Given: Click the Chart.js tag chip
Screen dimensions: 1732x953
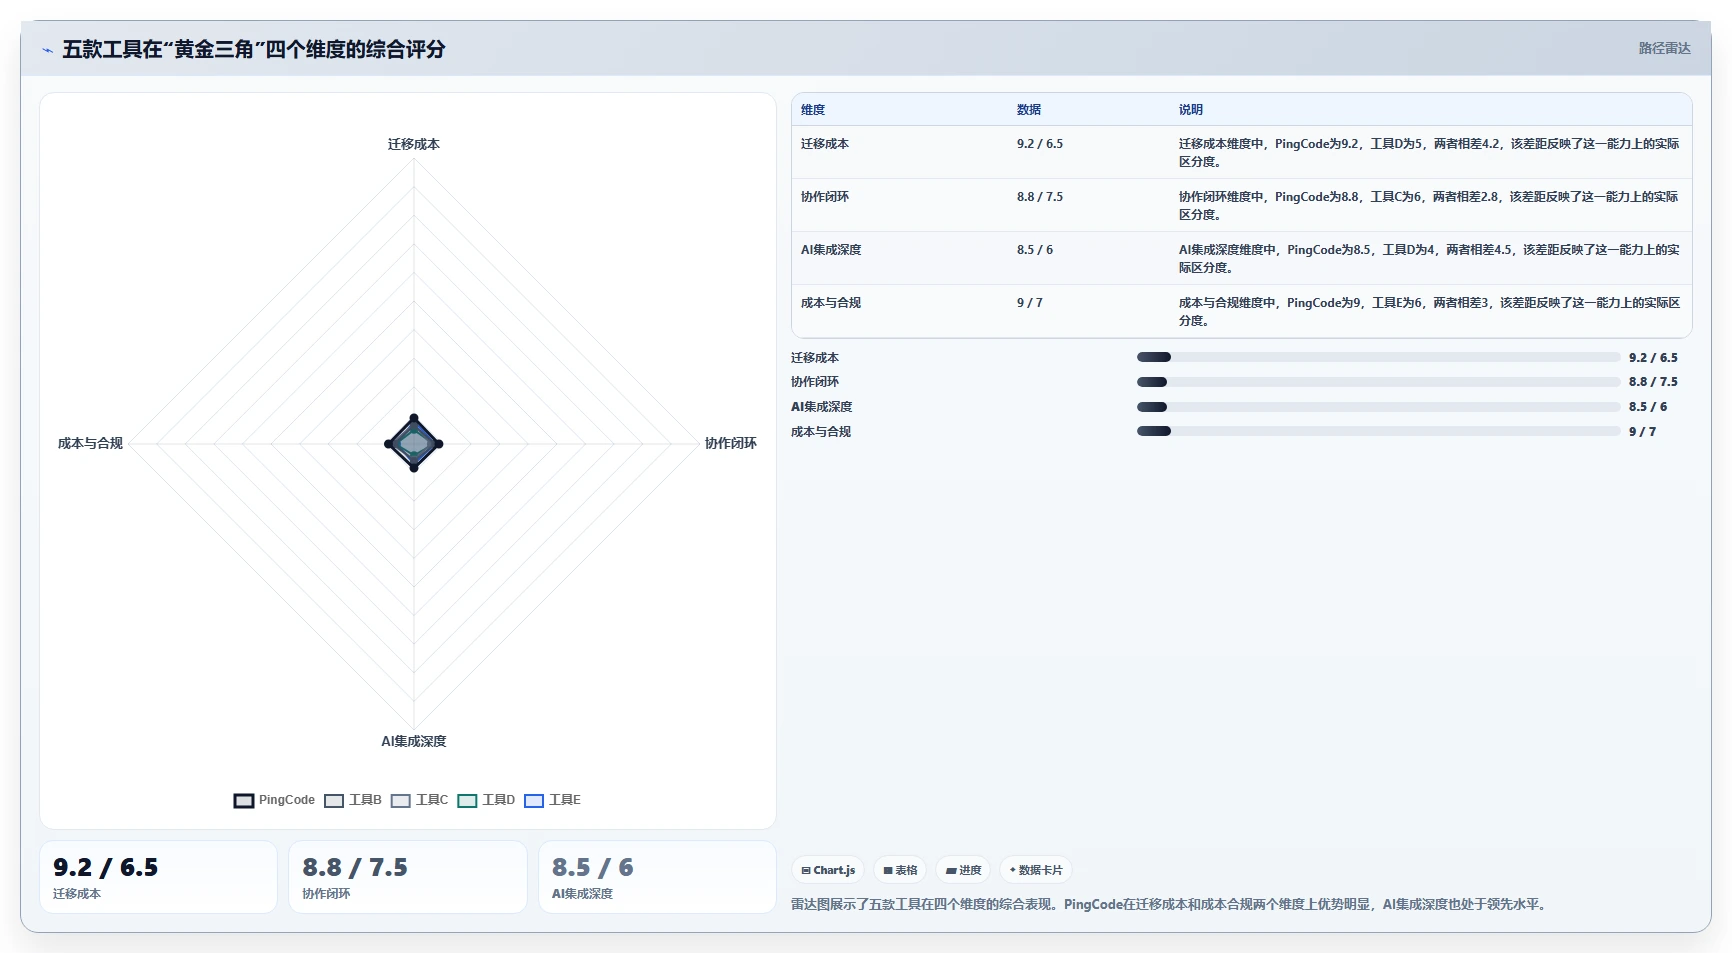Looking at the screenshot, I should coord(828,870).
